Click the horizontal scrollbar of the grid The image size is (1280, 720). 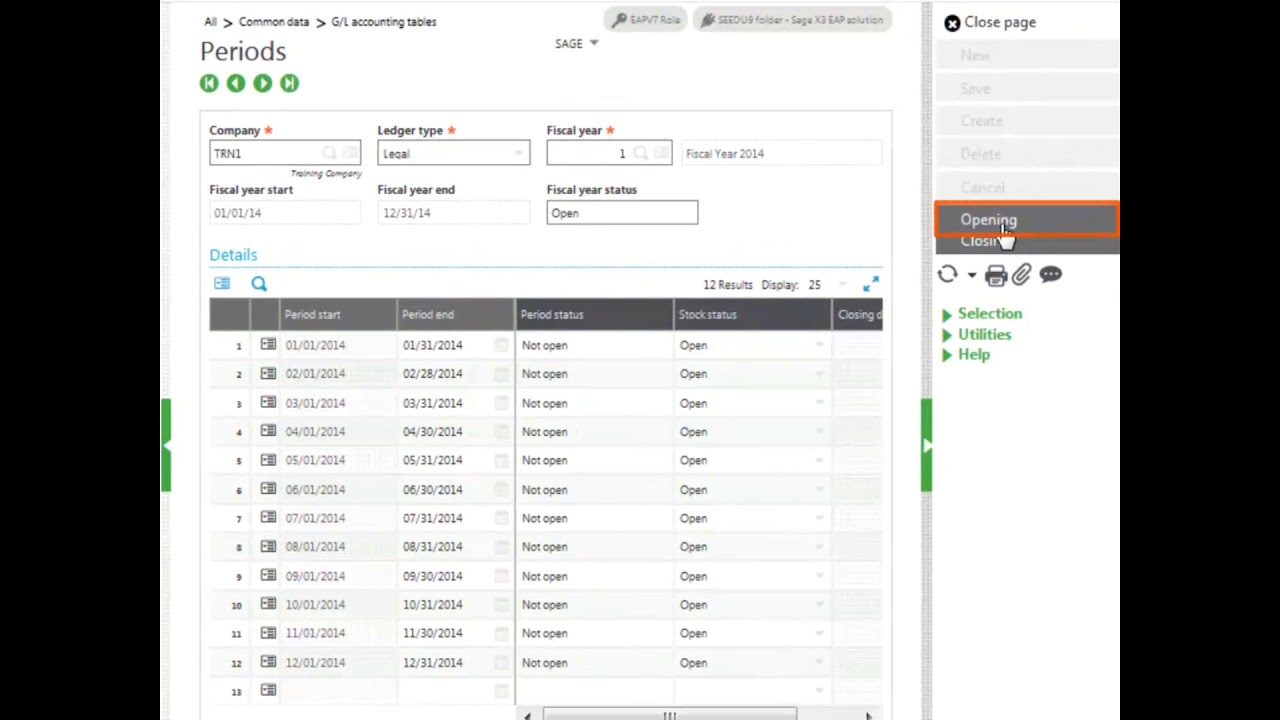pyautogui.click(x=670, y=715)
